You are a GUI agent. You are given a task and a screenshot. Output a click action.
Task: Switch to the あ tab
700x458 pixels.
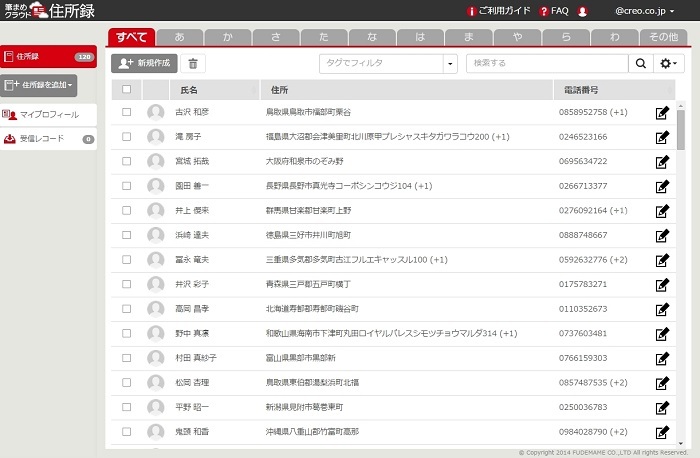180,37
